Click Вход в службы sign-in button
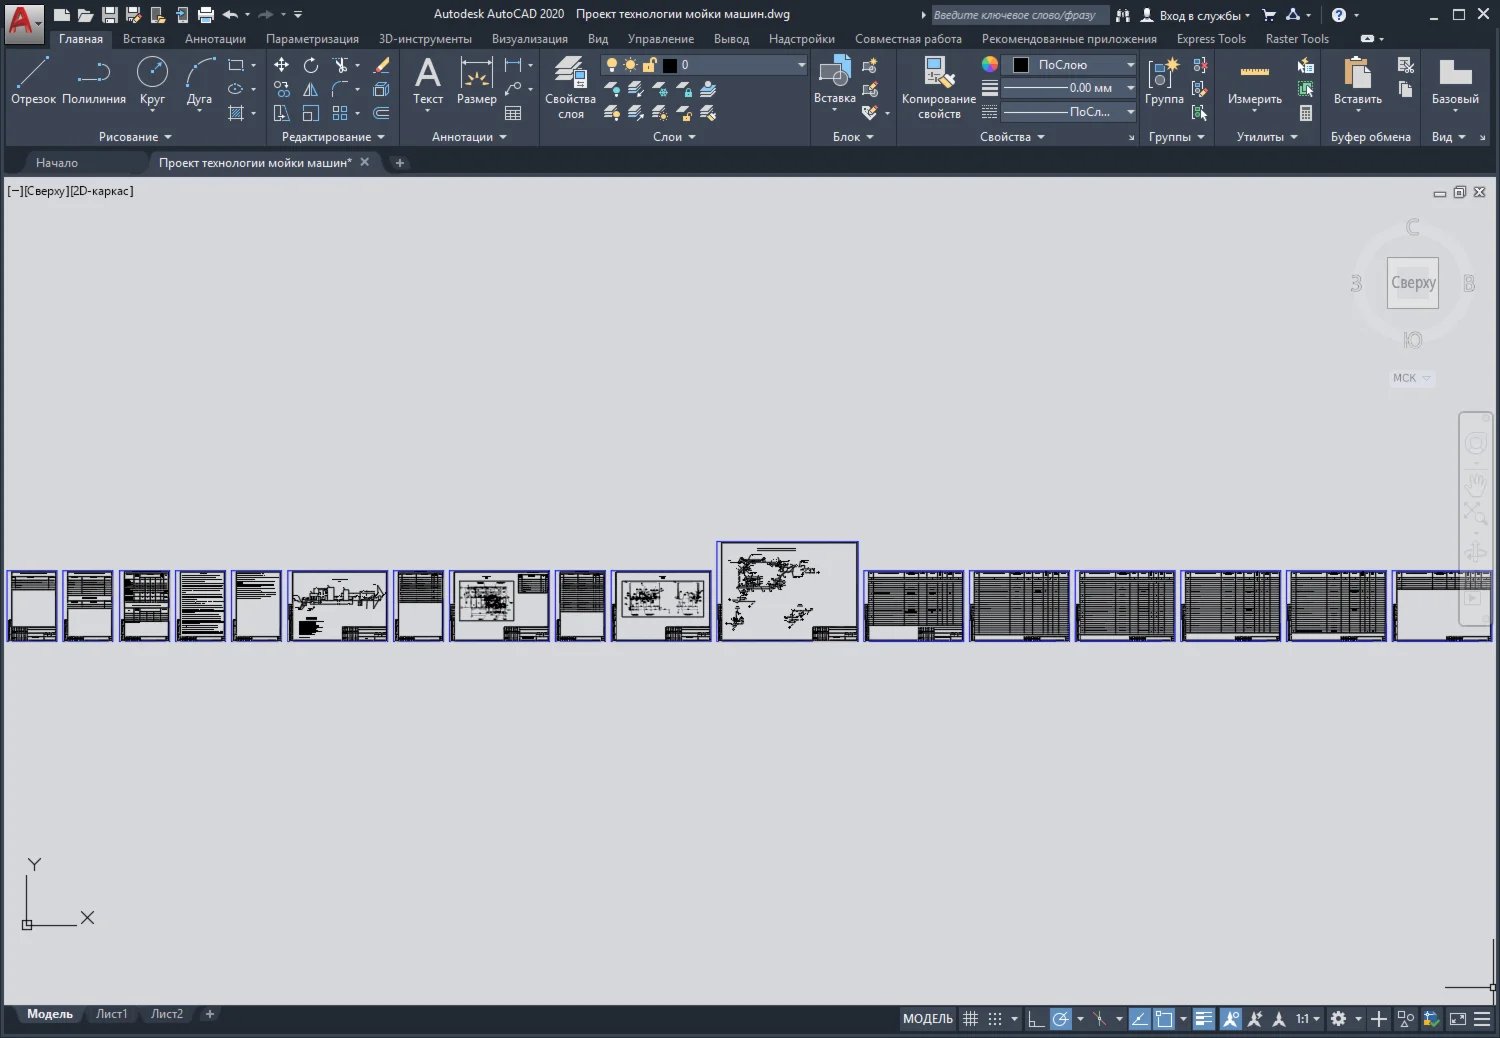 (x=1196, y=15)
